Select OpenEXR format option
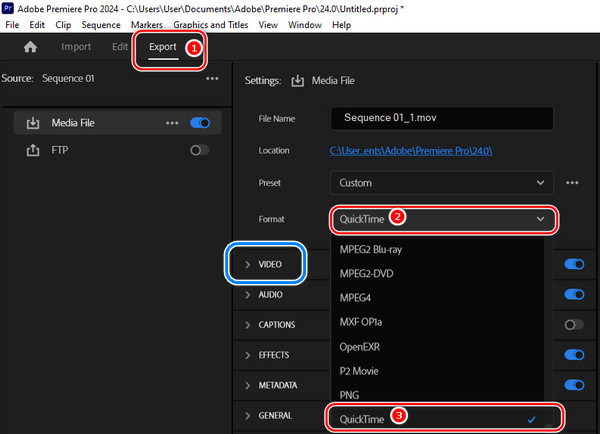Screen dimensions: 600x434 [437, 347]
